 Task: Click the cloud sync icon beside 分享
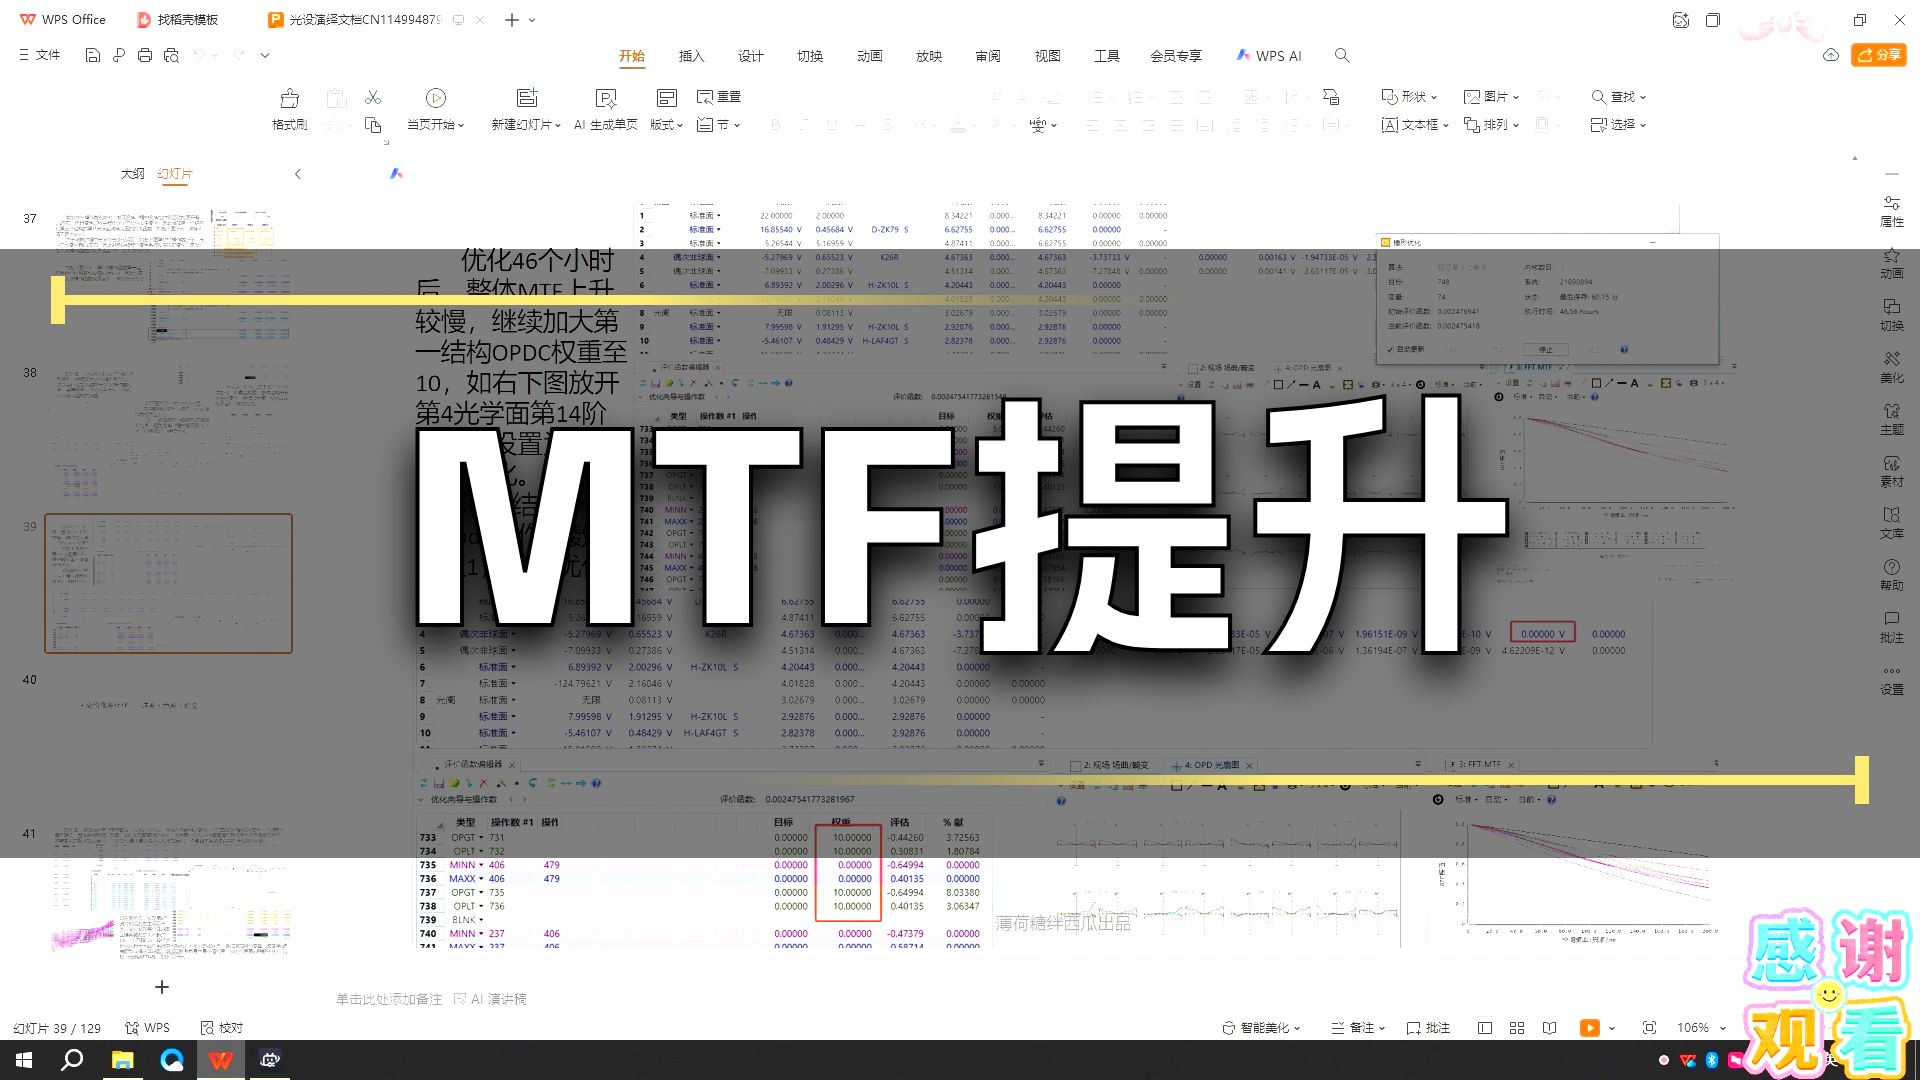[1831, 55]
